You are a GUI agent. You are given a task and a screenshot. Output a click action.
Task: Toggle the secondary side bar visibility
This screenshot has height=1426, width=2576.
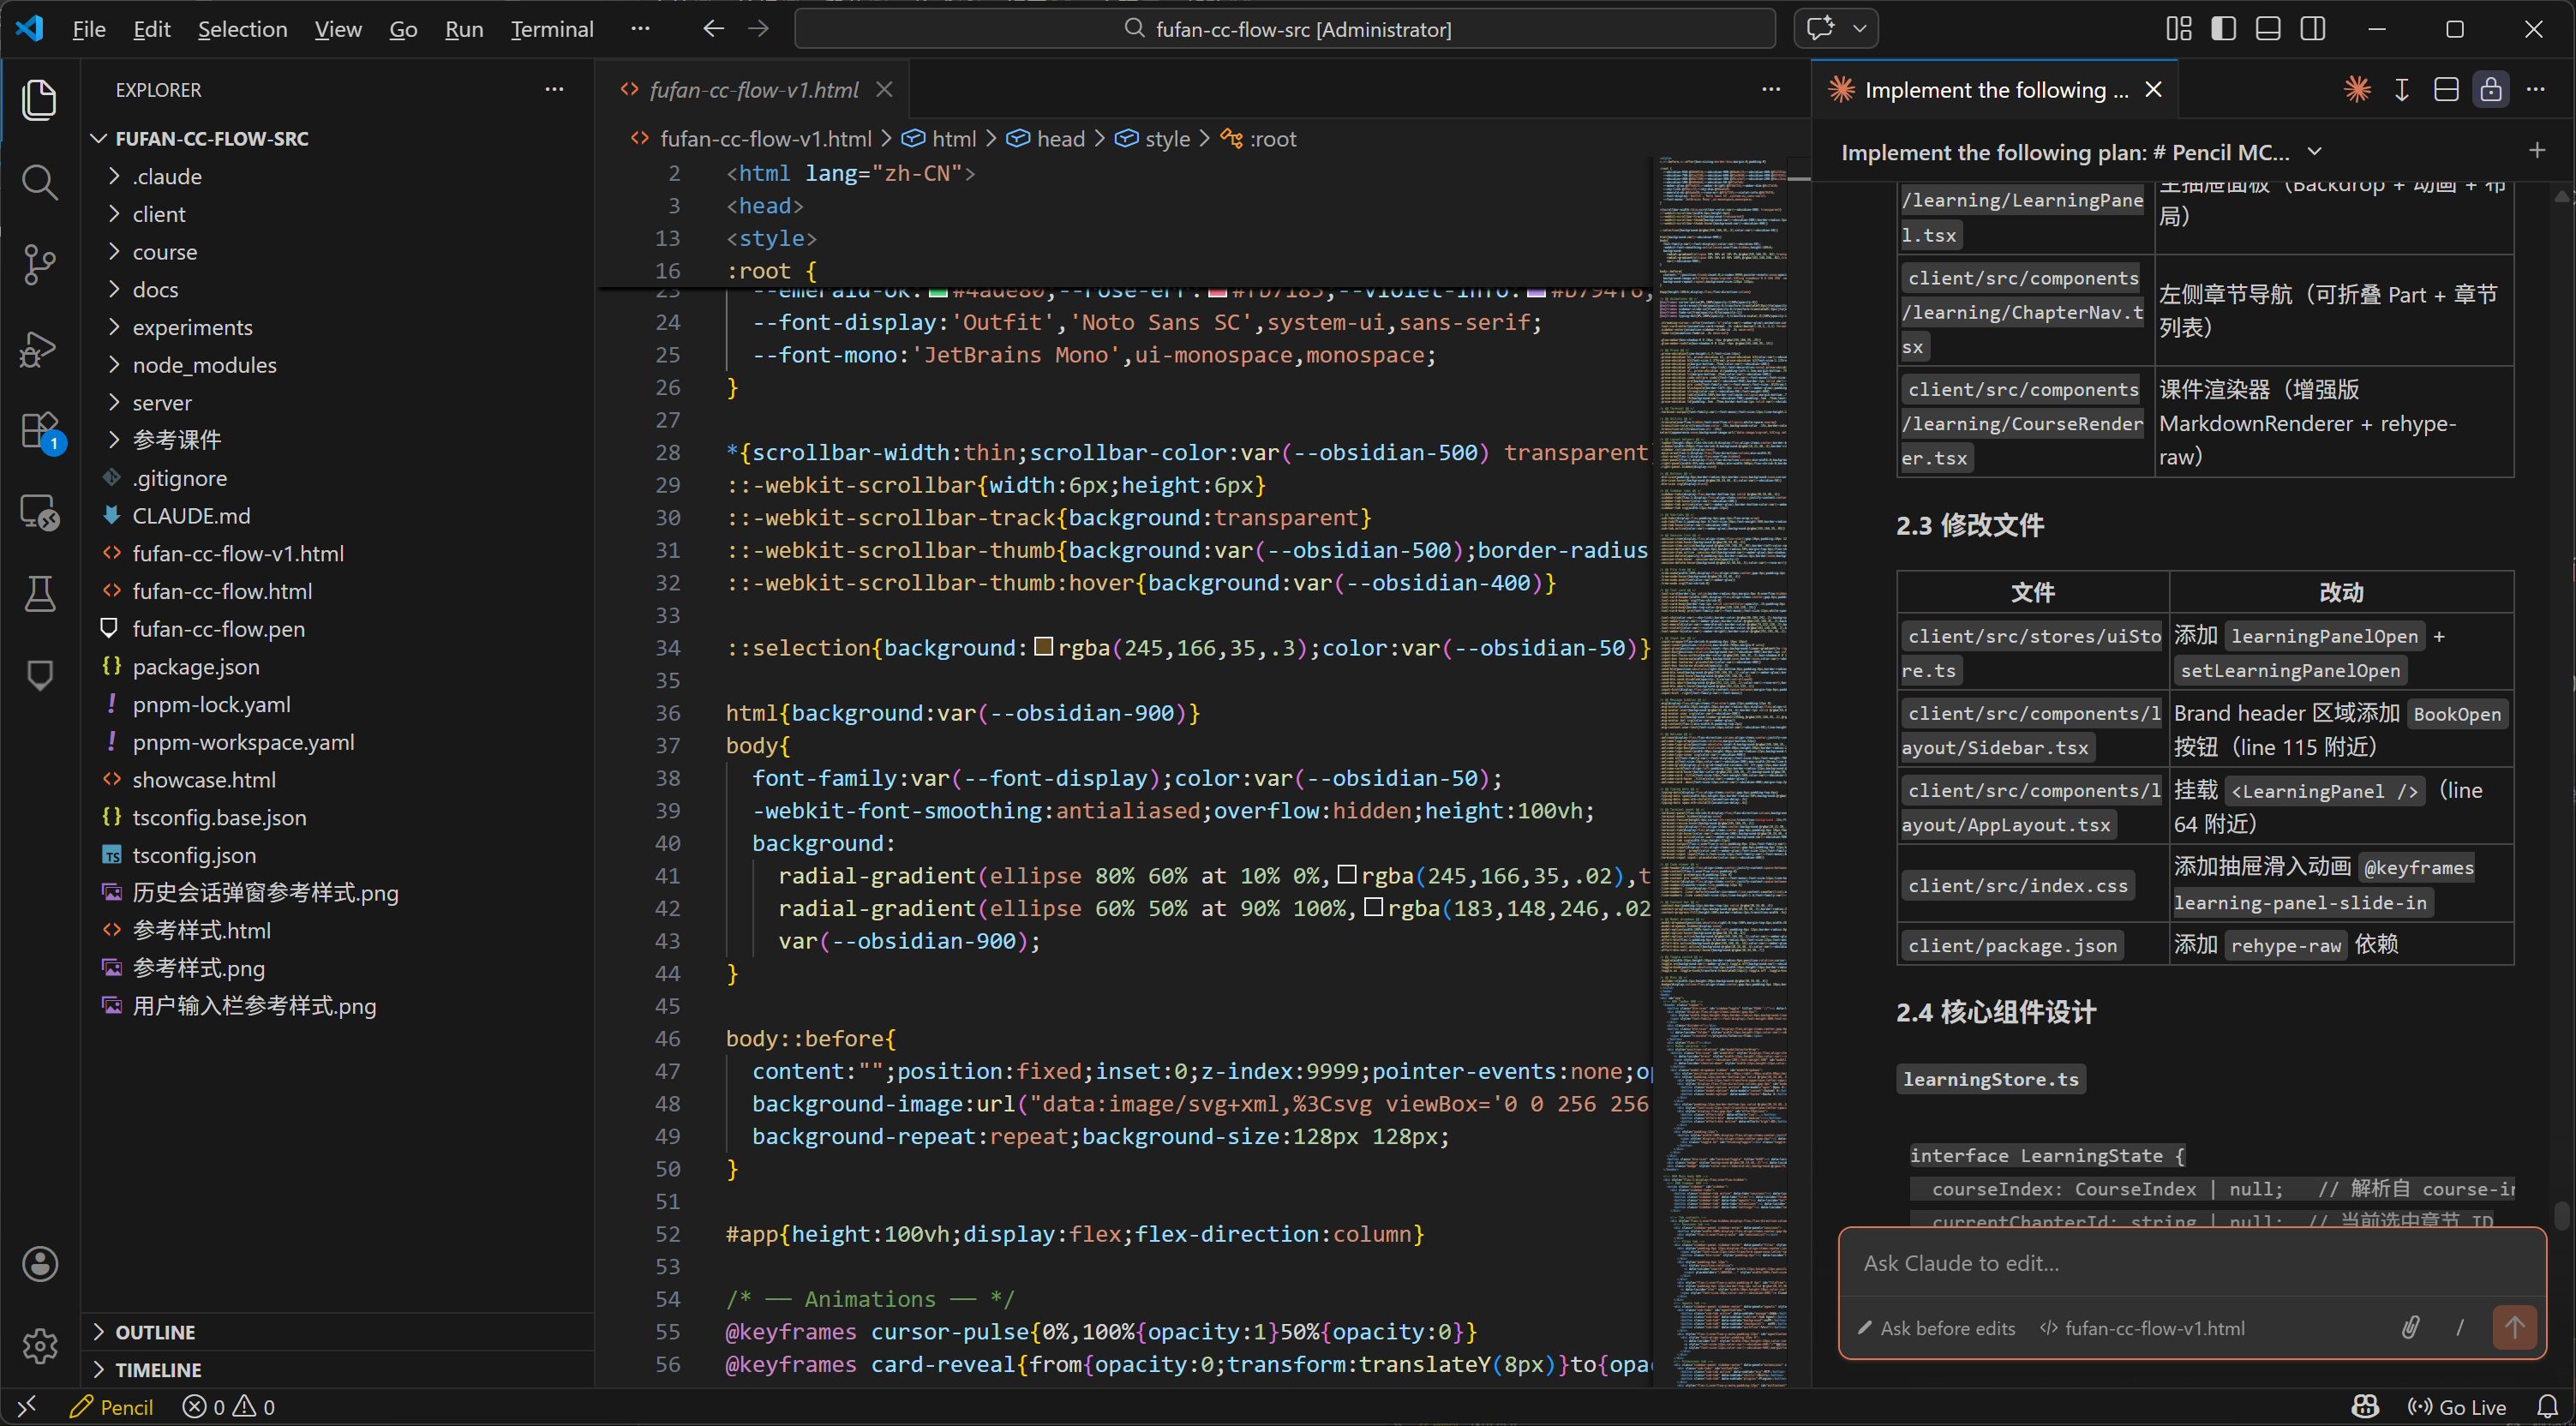(x=2313, y=29)
